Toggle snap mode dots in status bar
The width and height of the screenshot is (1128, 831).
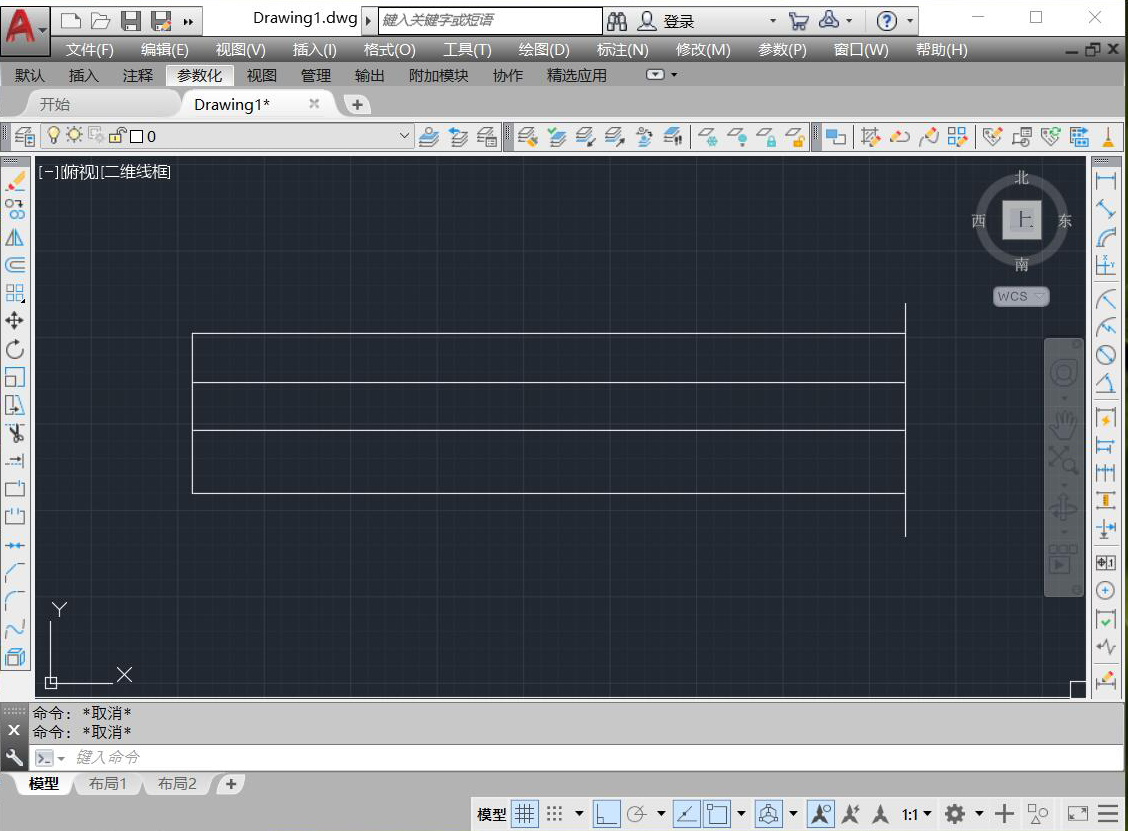click(x=554, y=814)
